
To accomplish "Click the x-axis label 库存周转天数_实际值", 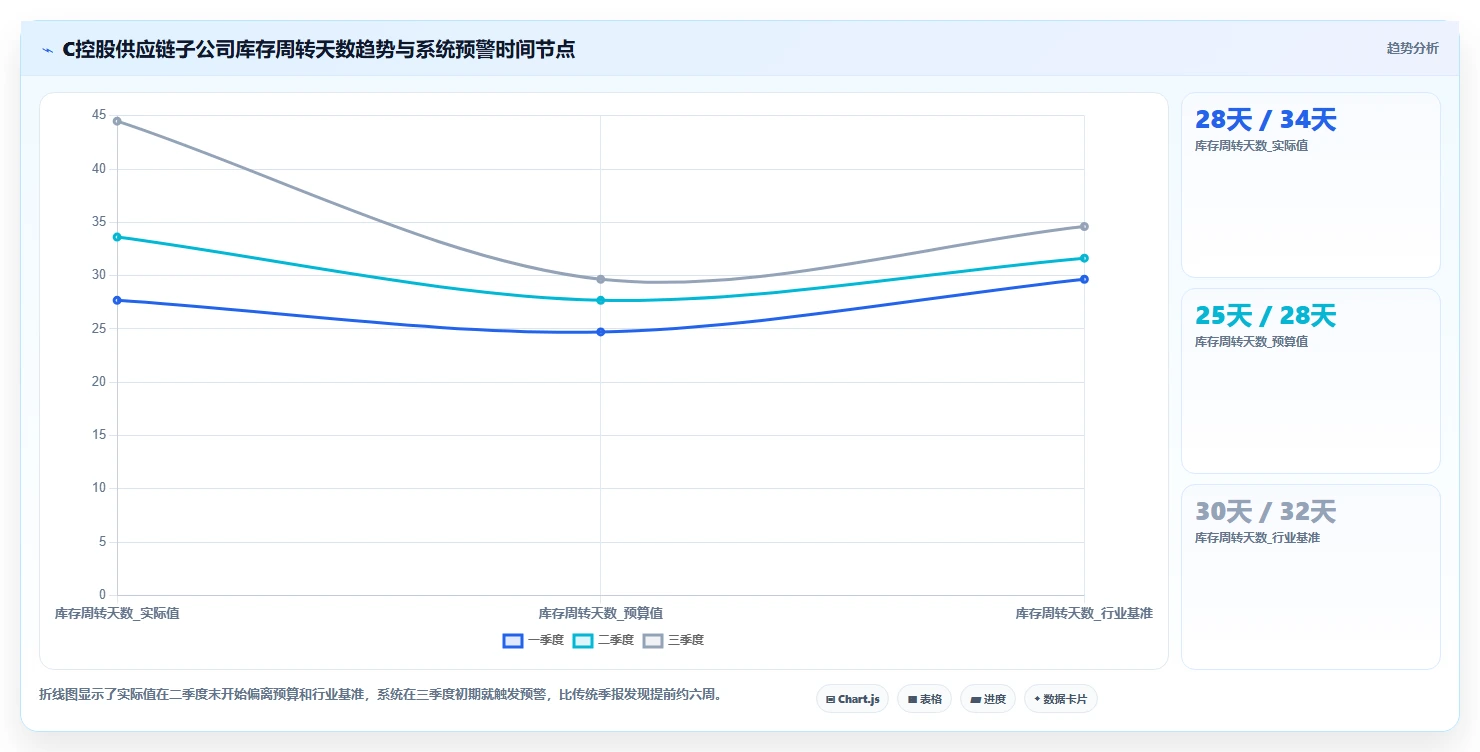I will click(117, 613).
